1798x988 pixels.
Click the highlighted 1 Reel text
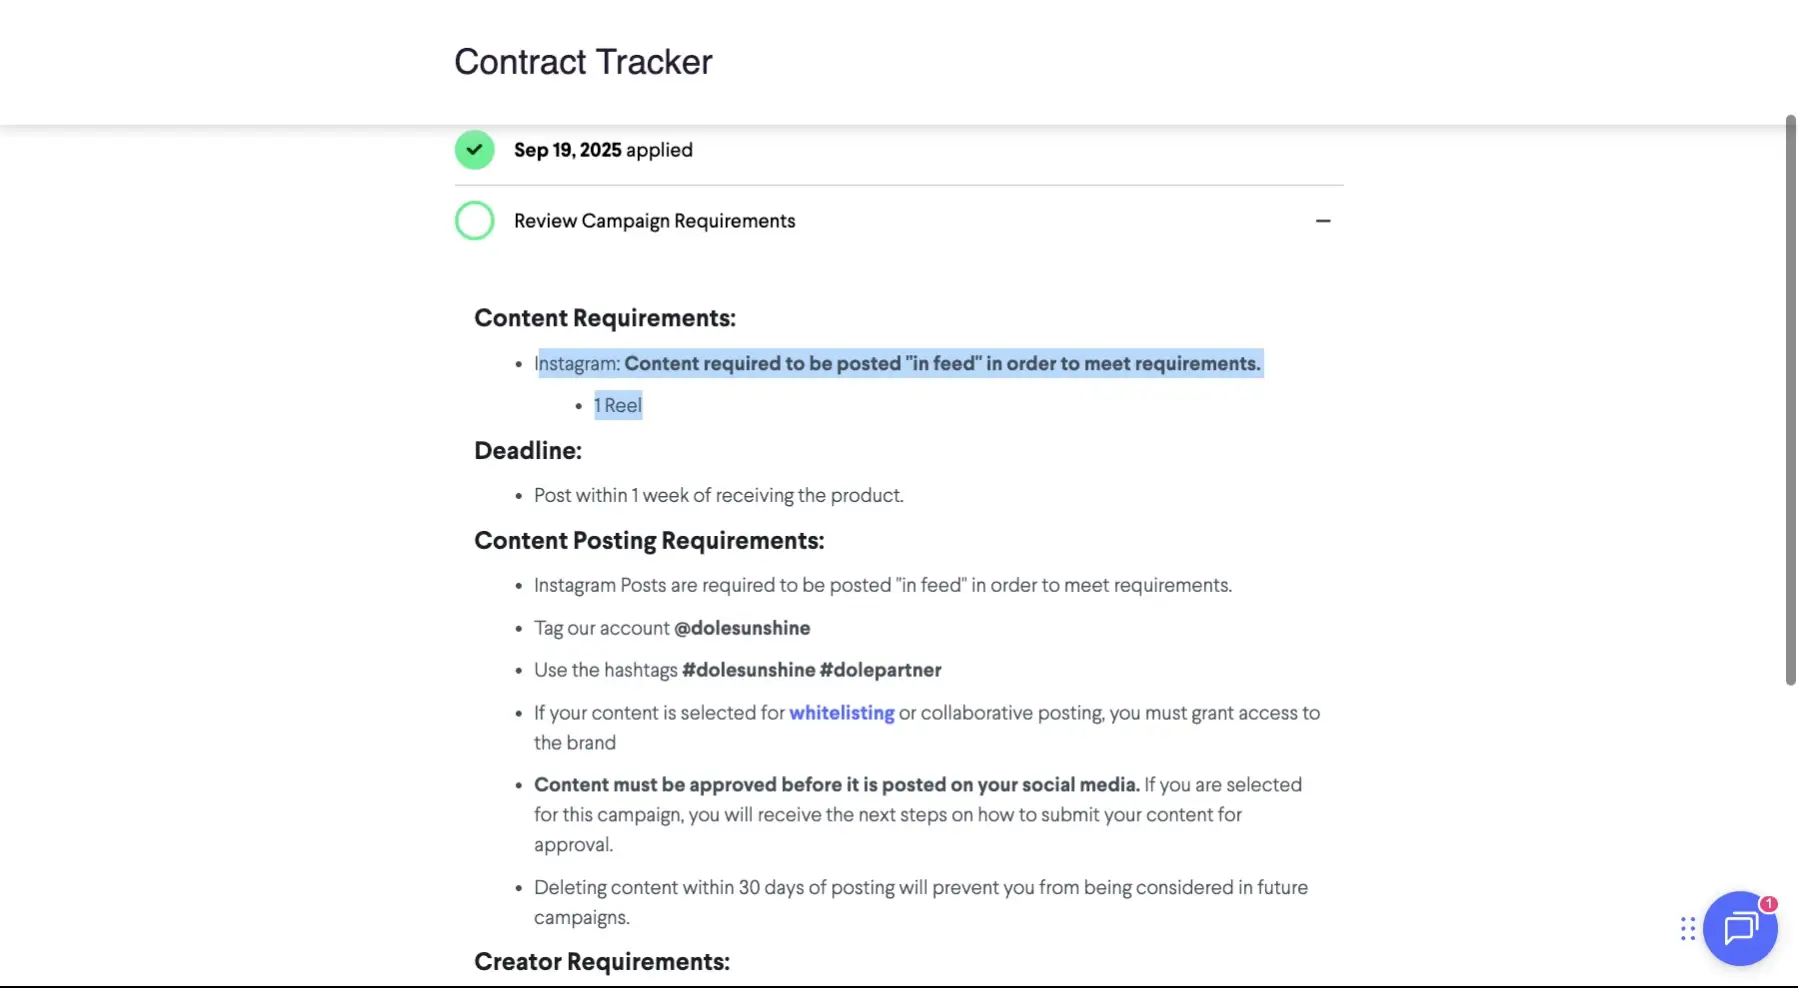(x=618, y=405)
